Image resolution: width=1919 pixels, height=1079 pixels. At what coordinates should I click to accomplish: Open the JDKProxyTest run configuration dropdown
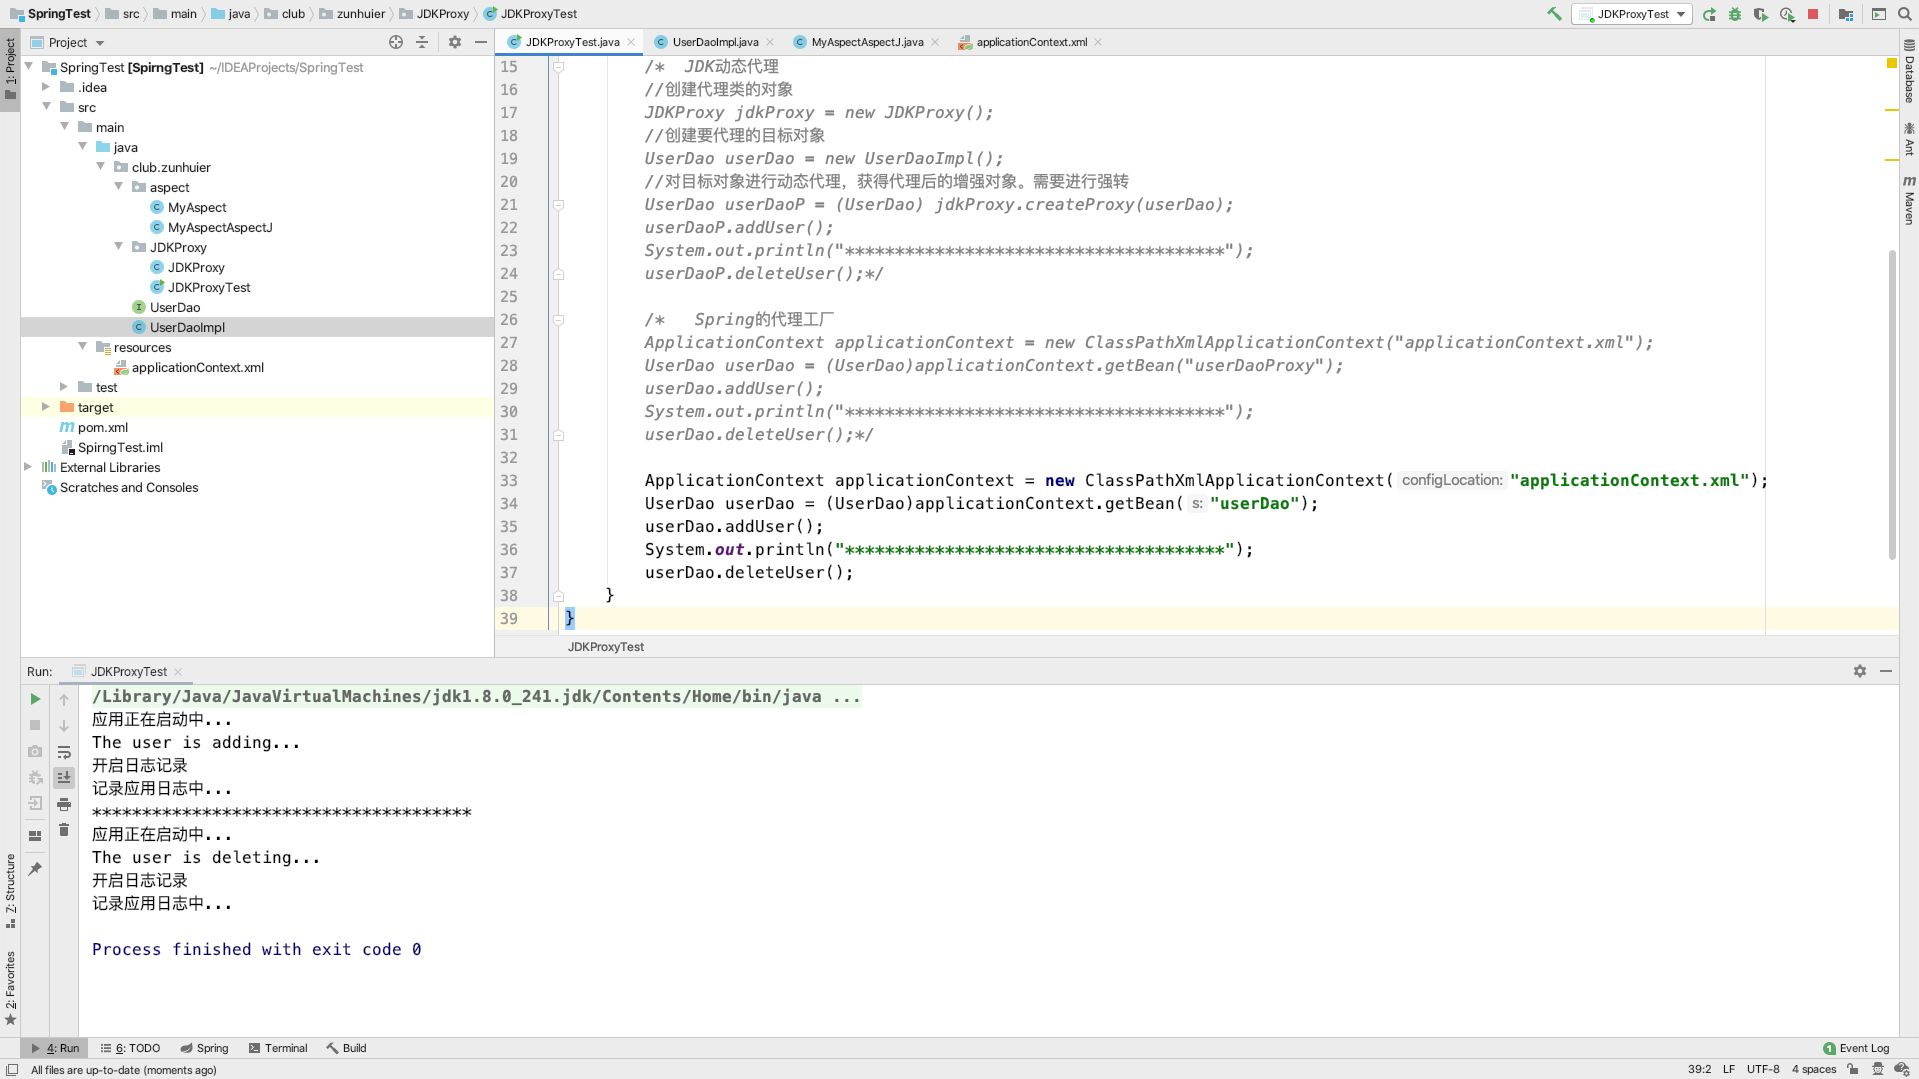pyautogui.click(x=1632, y=14)
